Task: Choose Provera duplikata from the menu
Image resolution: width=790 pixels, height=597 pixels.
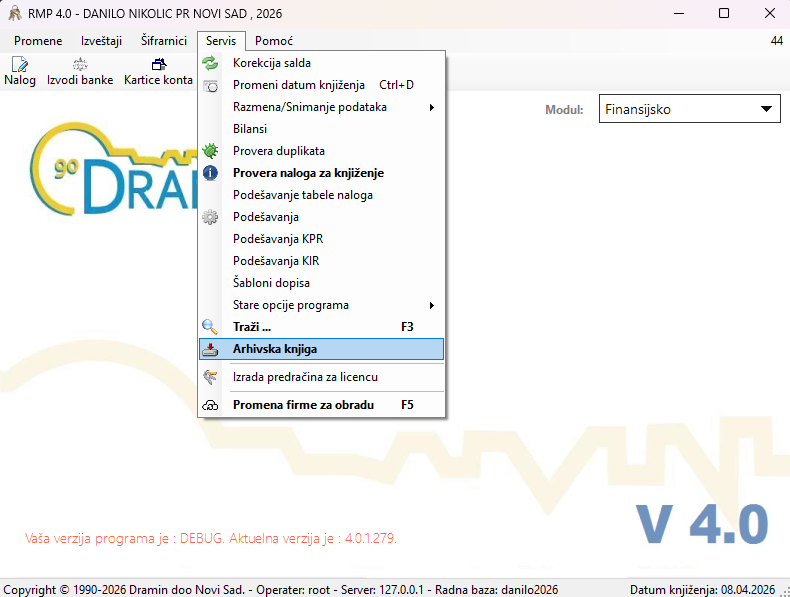Action: (x=321, y=151)
